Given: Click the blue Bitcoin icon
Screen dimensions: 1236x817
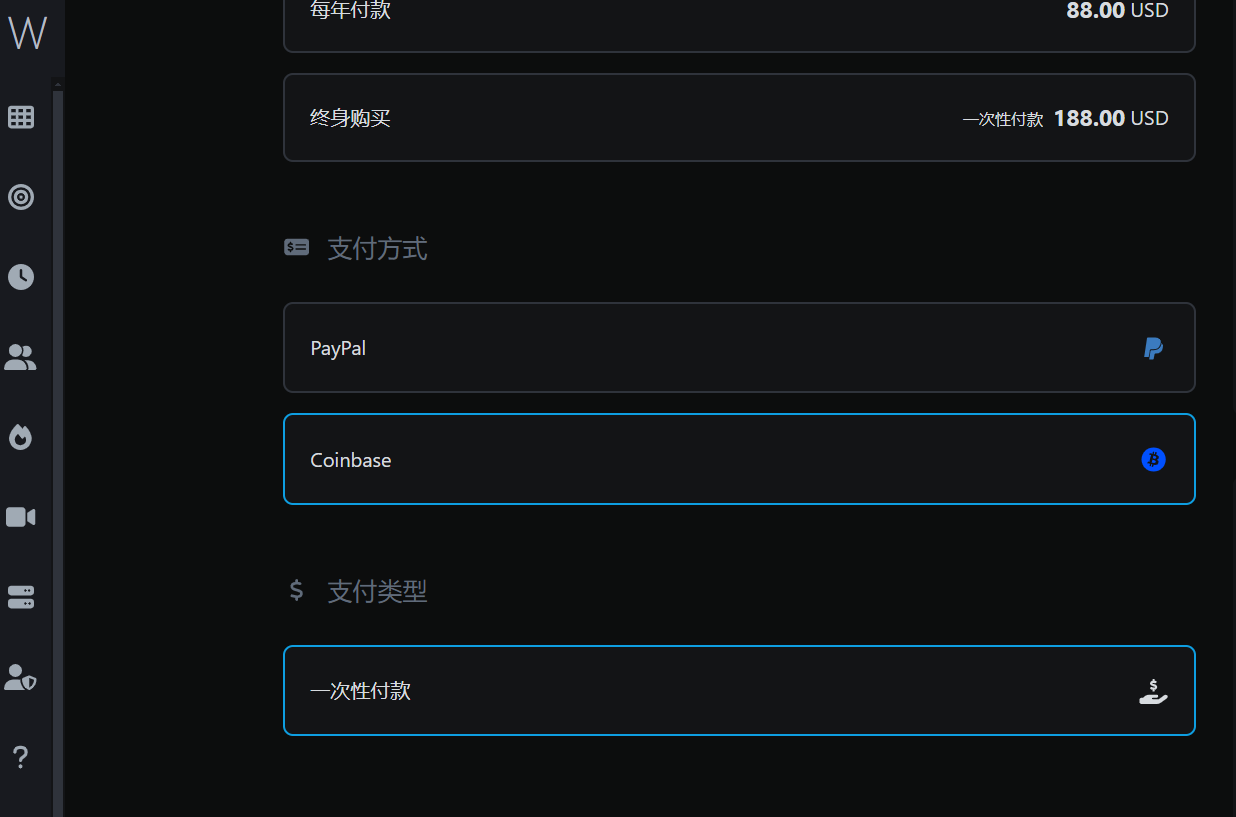Looking at the screenshot, I should [1153, 460].
